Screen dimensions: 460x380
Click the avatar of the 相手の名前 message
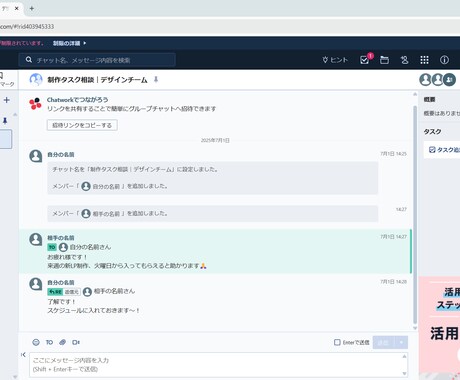(x=36, y=239)
